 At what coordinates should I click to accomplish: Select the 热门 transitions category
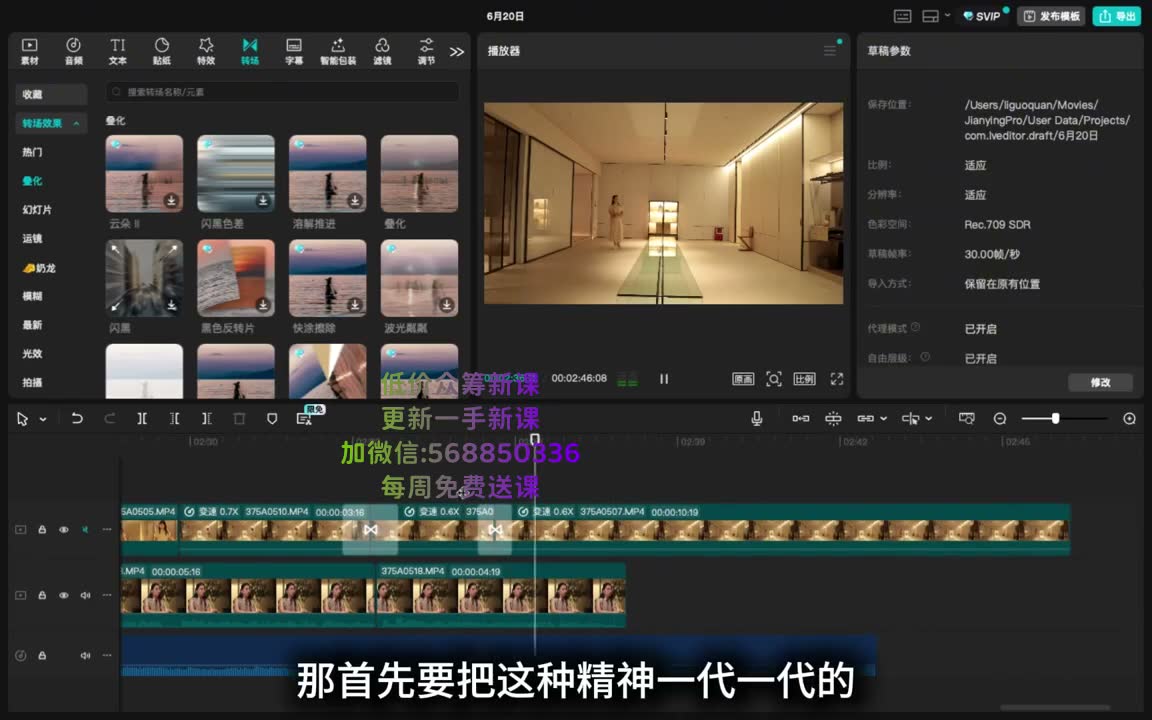click(32, 152)
